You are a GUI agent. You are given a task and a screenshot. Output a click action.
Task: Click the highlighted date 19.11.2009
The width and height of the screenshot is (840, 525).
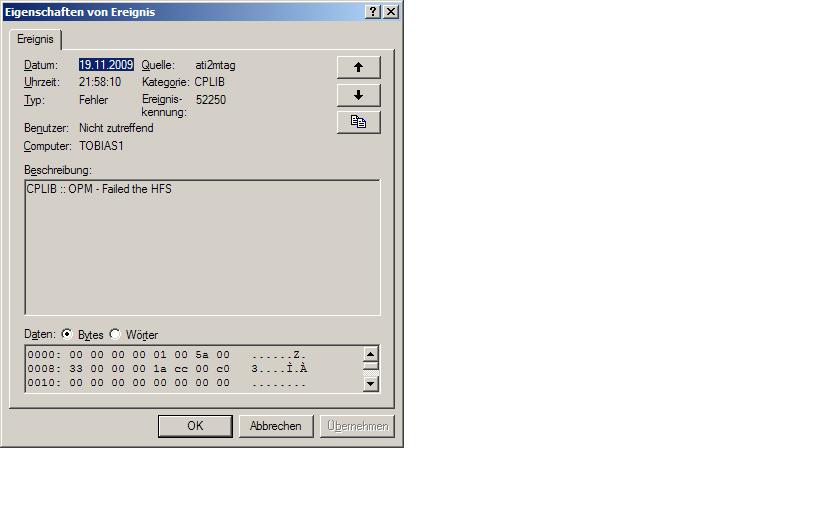coord(106,65)
